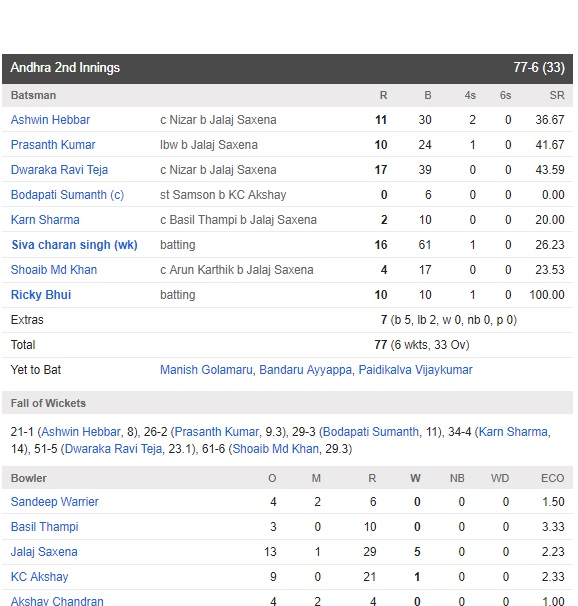Click Ashwin Hebbar in Fall of Wickets
The image size is (578, 606).
[81, 432]
